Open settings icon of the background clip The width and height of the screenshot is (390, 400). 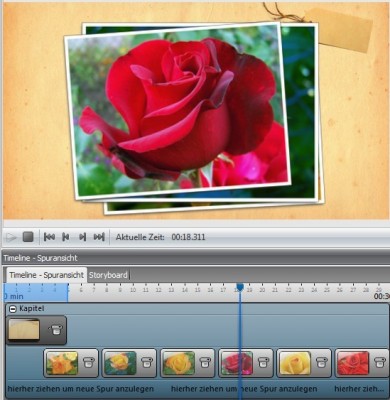55,330
